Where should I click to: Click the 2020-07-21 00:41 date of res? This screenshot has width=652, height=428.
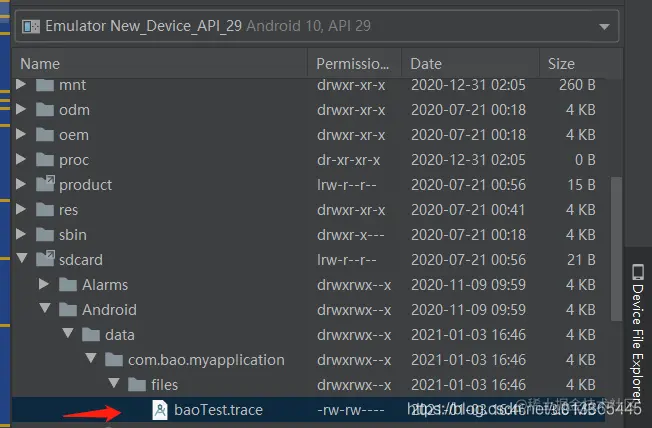(468, 210)
